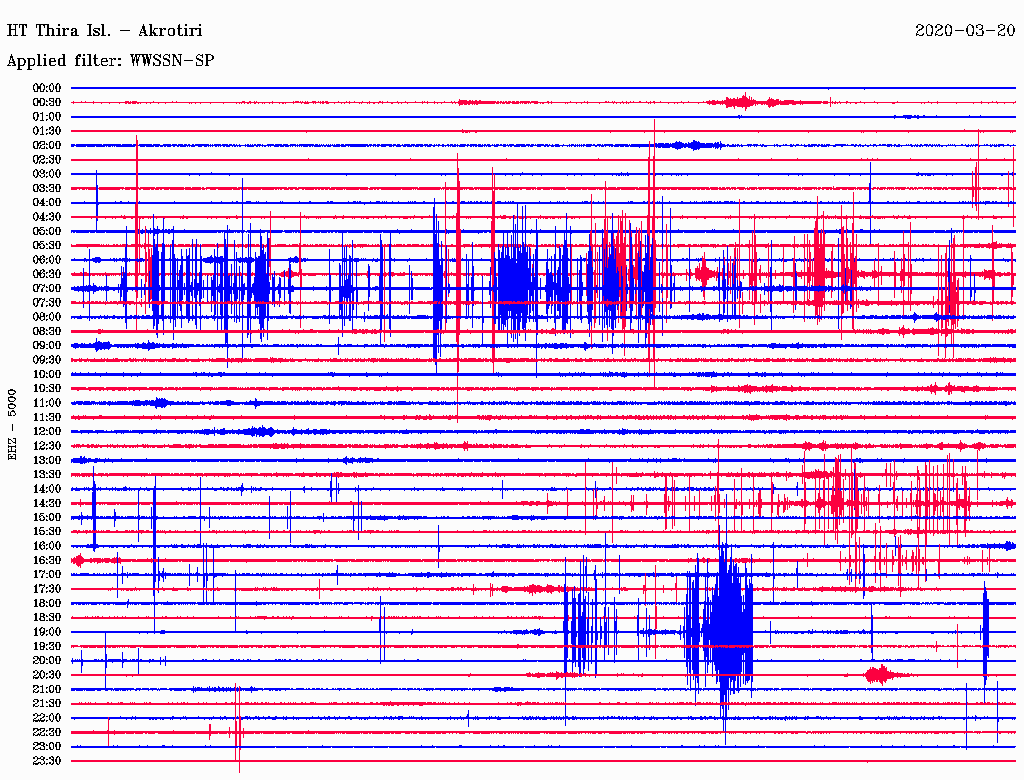Click the 07:30 time label
The height and width of the screenshot is (780, 1024).
click(x=47, y=303)
